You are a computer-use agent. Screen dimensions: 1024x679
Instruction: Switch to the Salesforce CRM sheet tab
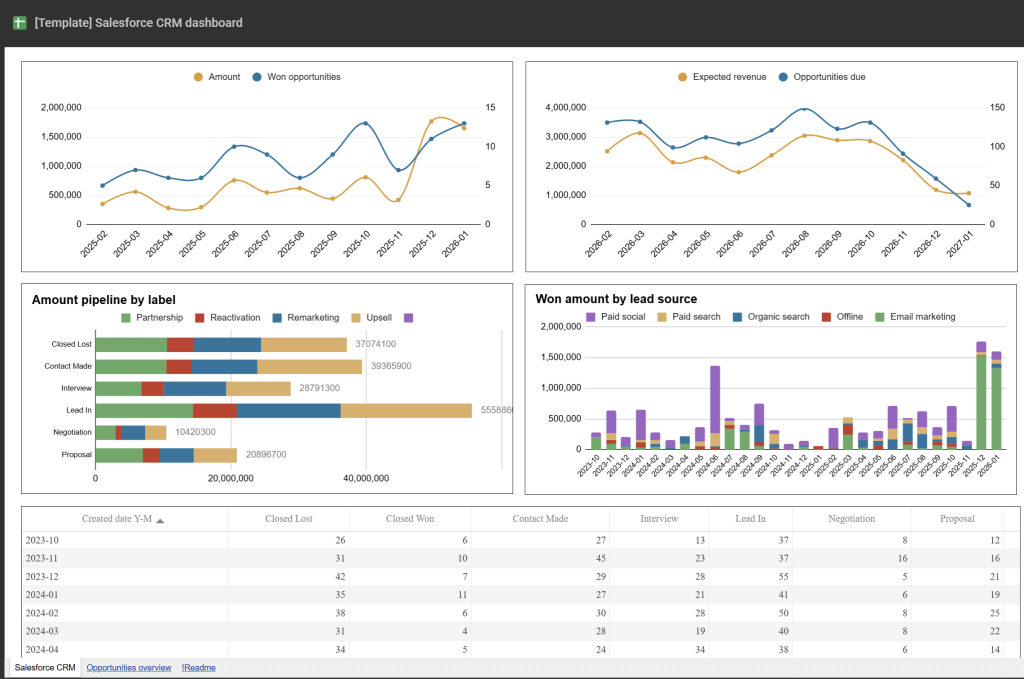point(43,667)
